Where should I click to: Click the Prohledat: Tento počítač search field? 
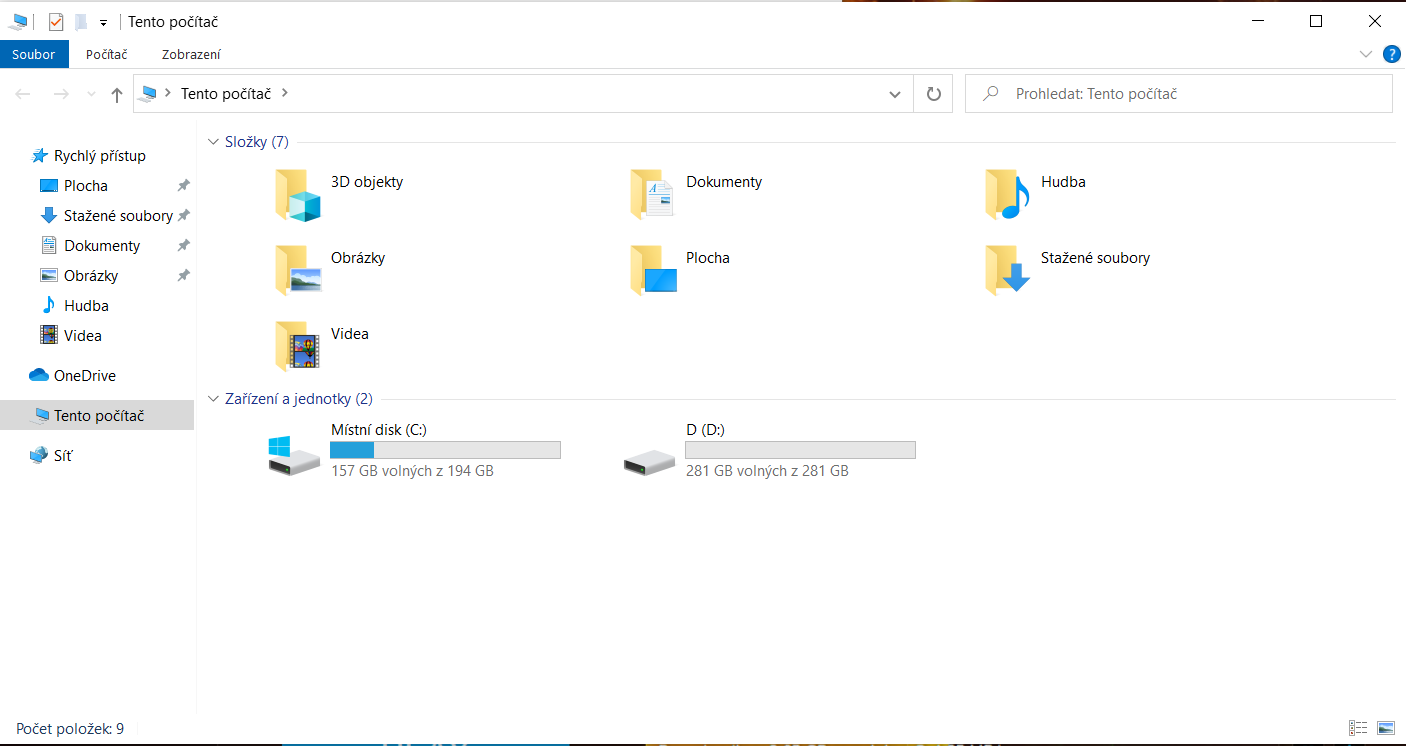coord(1179,94)
